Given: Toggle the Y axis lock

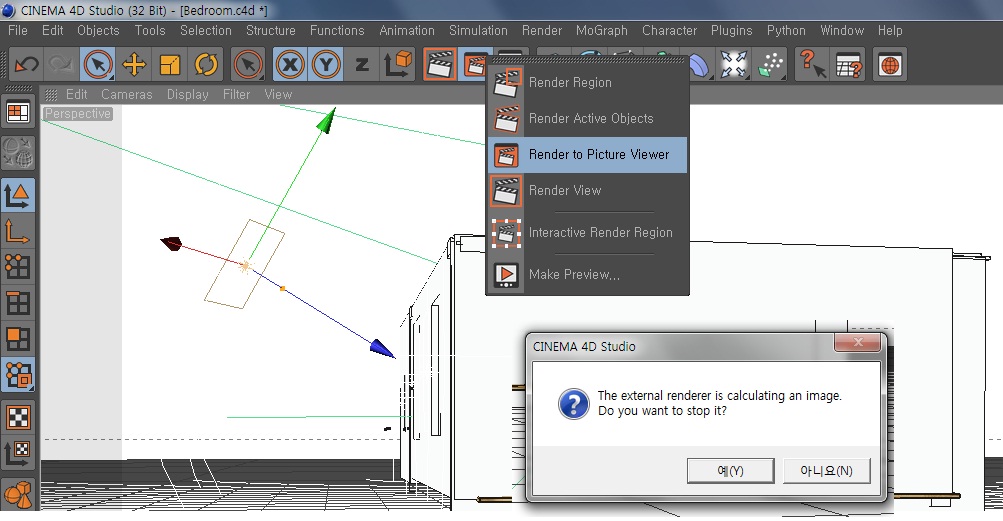Looking at the screenshot, I should pos(326,65).
